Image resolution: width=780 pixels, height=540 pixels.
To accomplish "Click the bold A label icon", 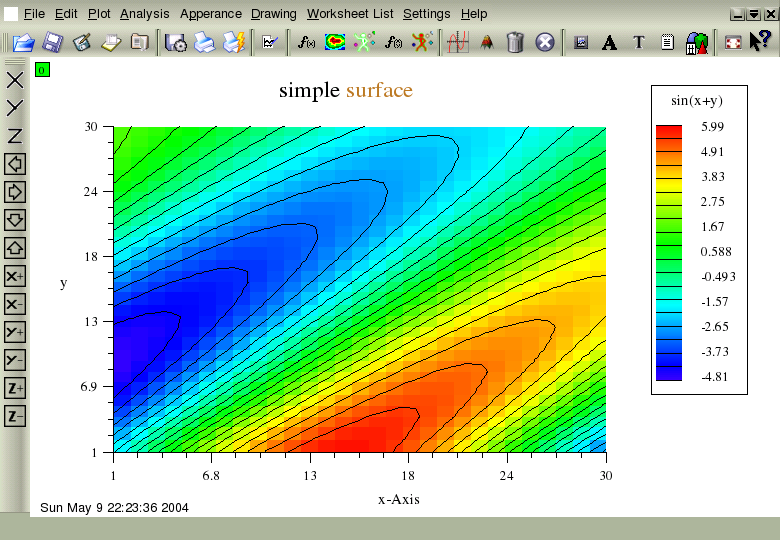I will [x=609, y=43].
